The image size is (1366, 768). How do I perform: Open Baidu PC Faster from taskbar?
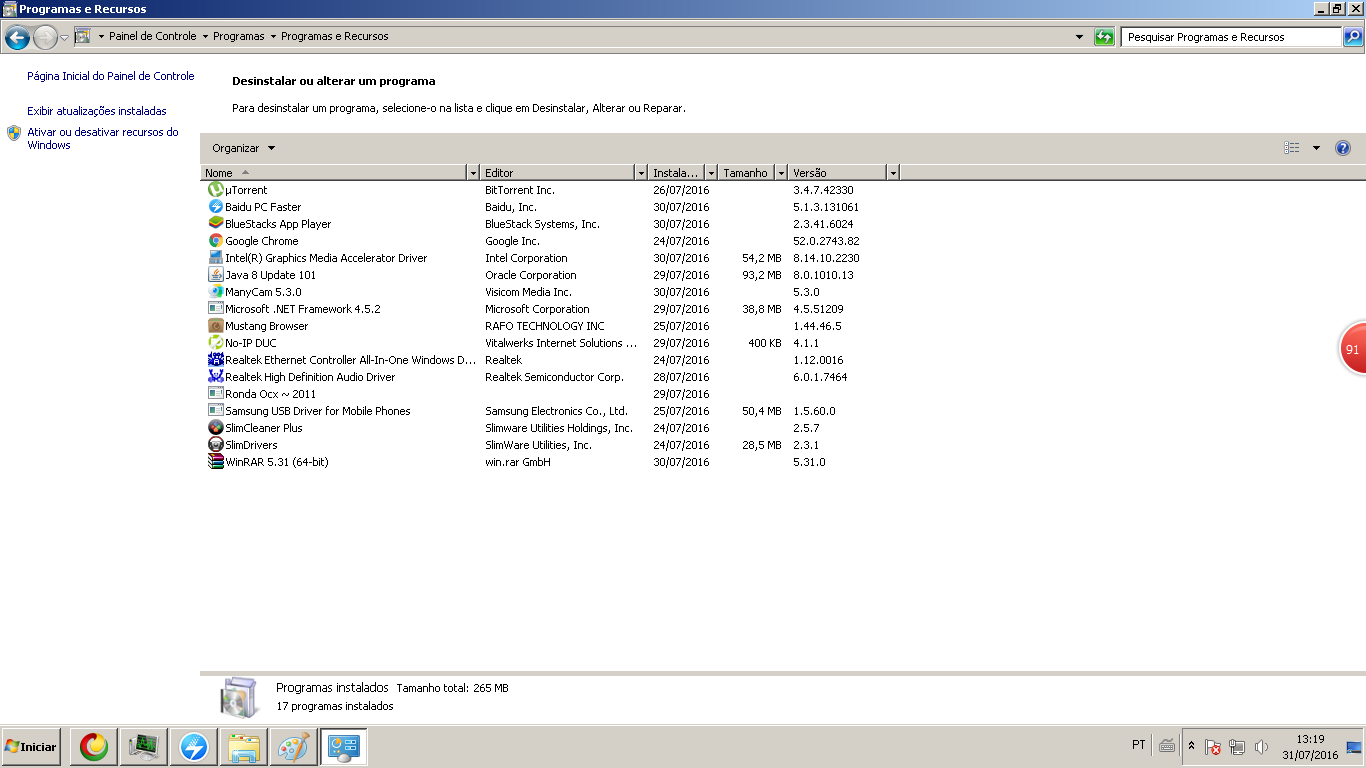click(x=193, y=746)
